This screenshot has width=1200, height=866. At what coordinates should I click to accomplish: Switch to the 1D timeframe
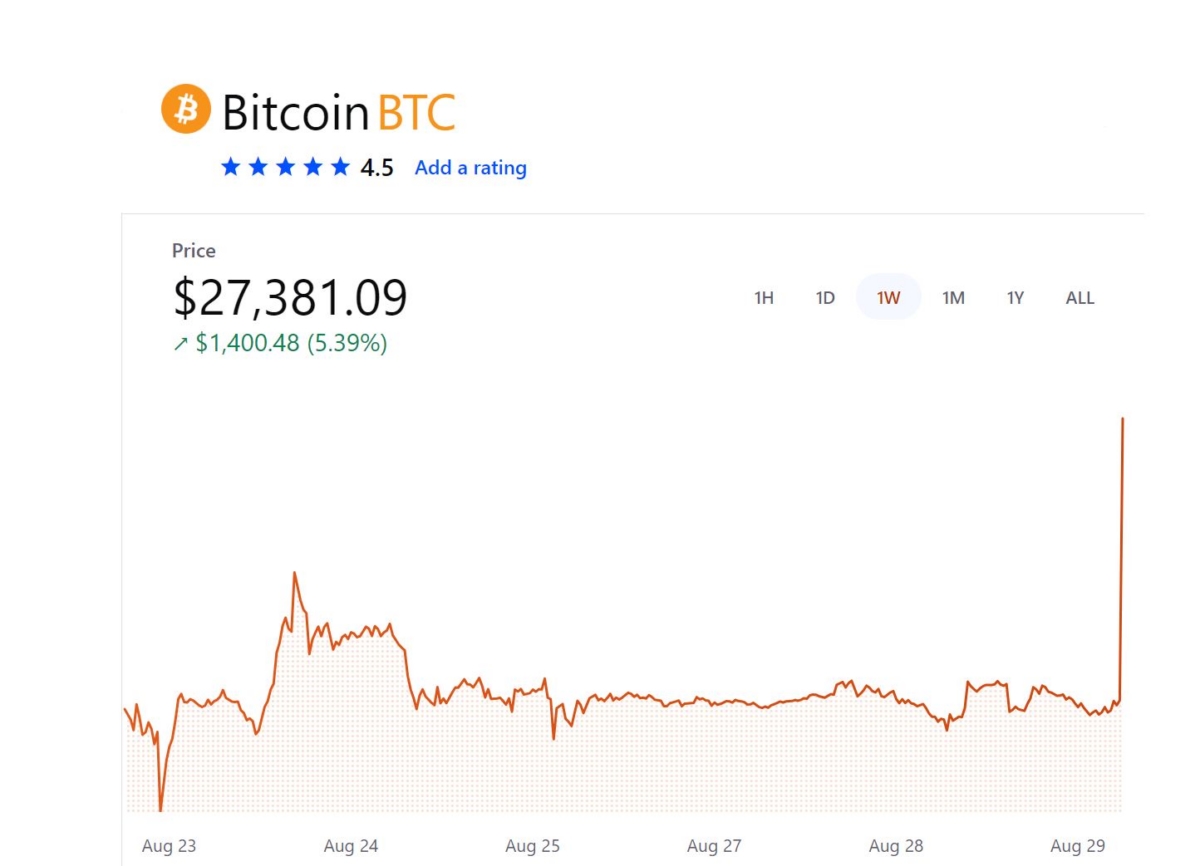(824, 297)
